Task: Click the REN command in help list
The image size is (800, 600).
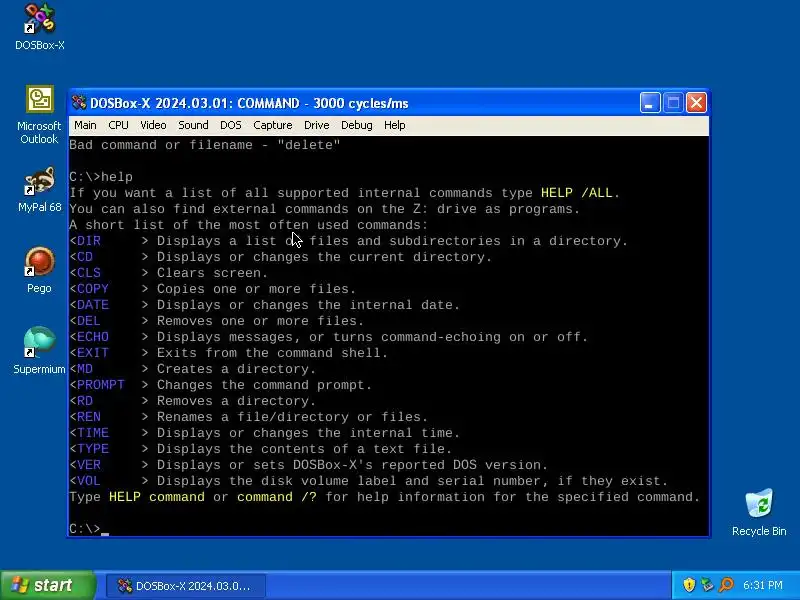Action: pos(89,417)
